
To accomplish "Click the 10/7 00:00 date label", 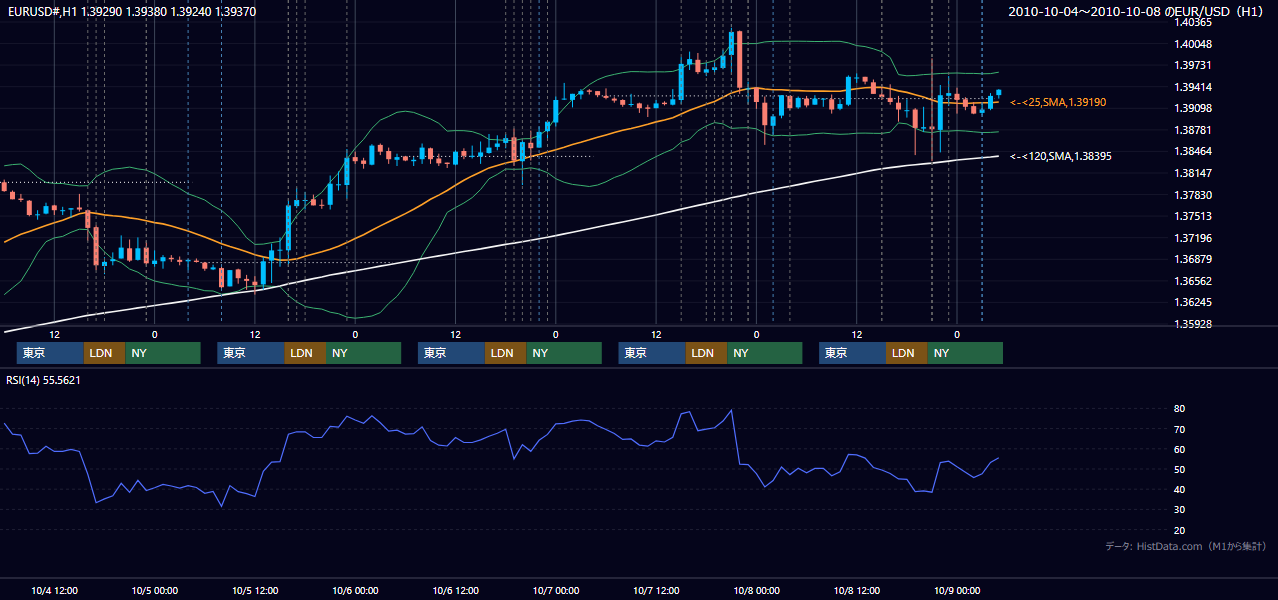I will 555,590.
